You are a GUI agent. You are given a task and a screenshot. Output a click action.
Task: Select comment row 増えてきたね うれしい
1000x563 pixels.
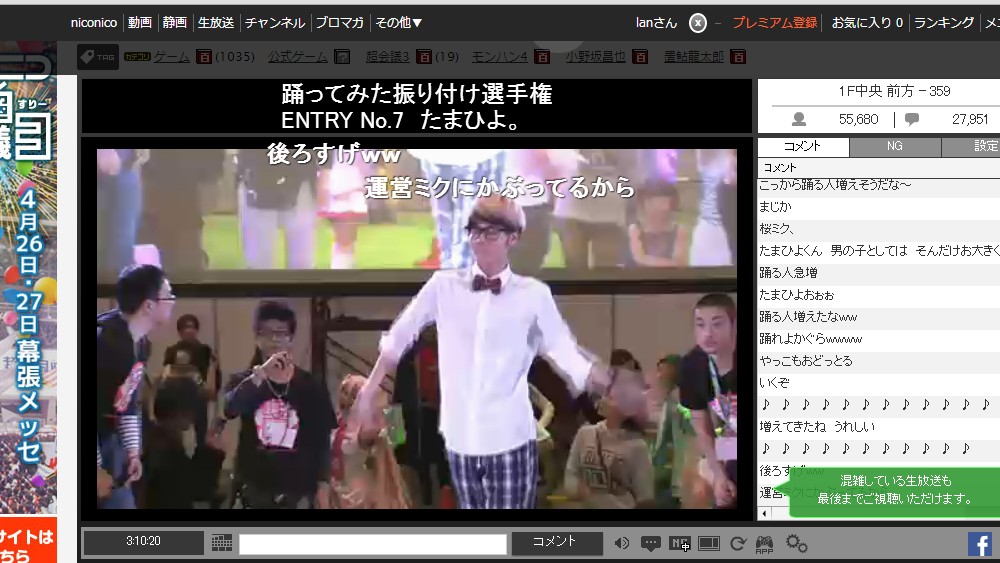click(x=879, y=427)
